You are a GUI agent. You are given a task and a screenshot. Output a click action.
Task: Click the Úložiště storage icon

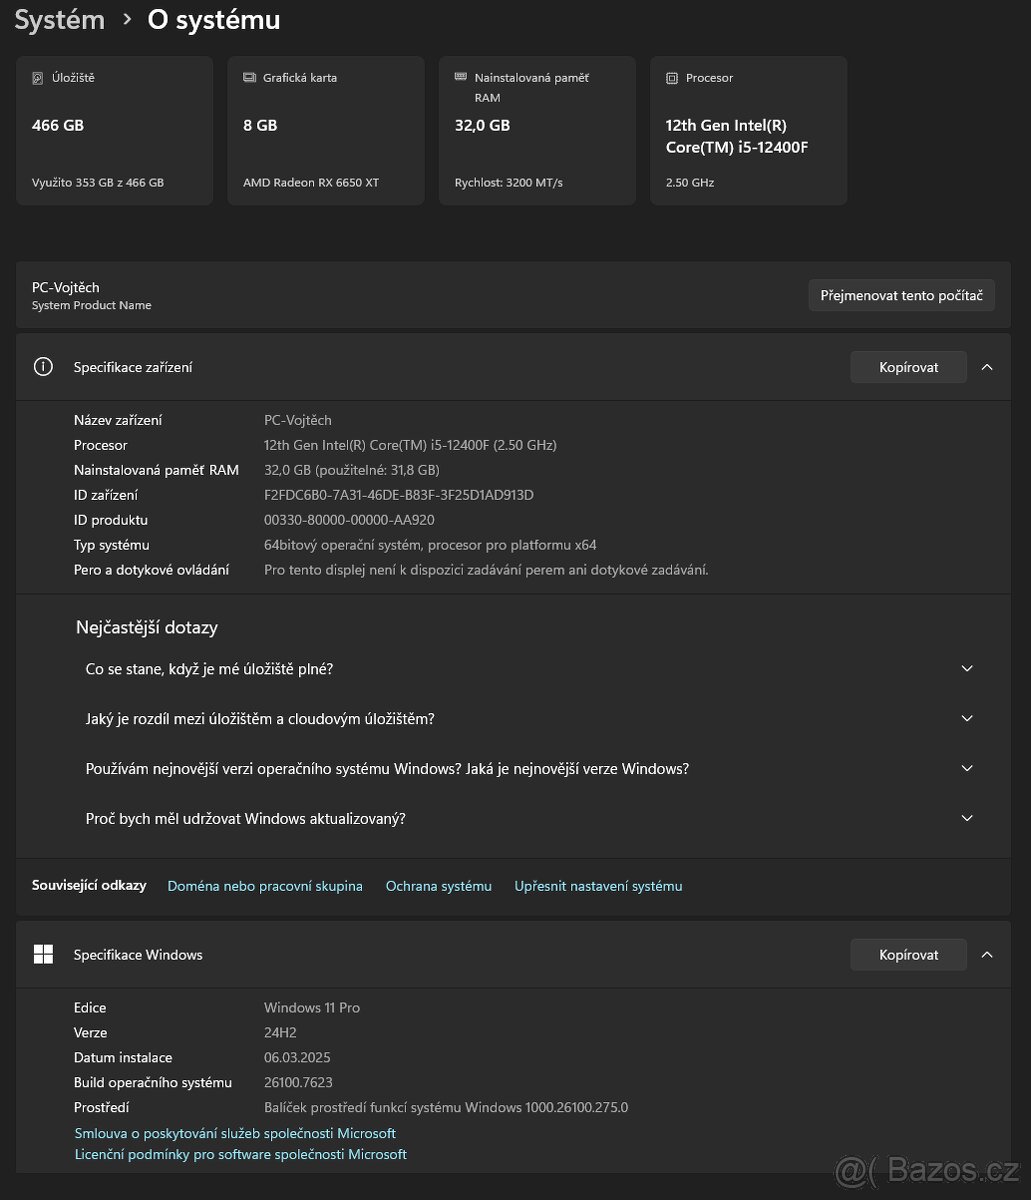[x=39, y=77]
